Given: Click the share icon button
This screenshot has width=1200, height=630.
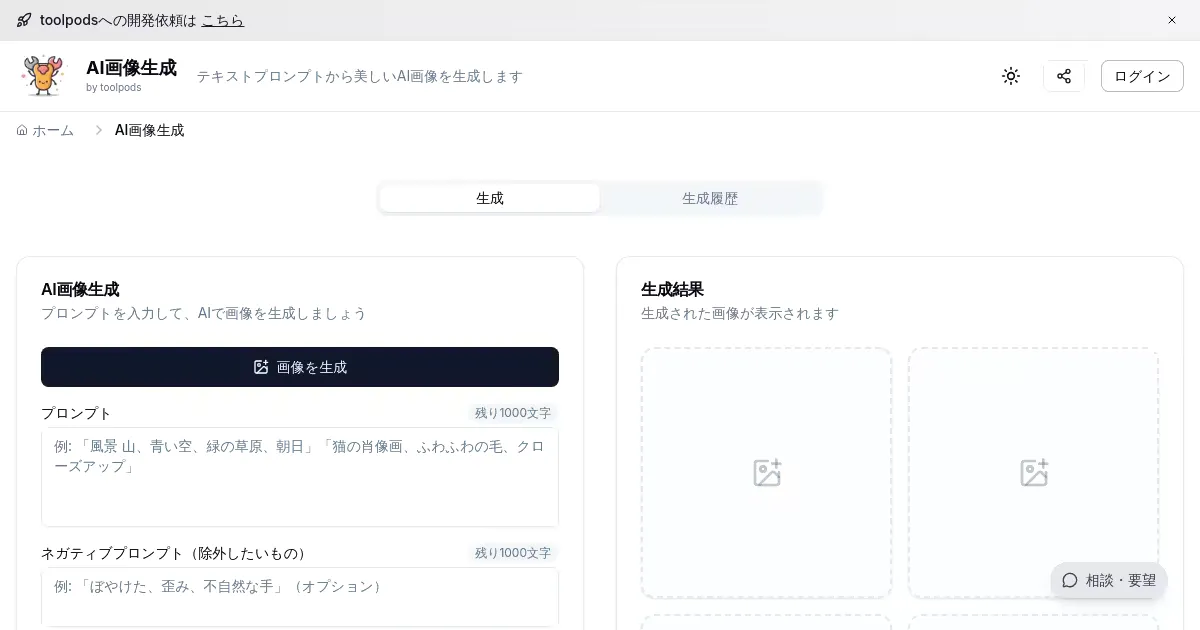Looking at the screenshot, I should coord(1064,76).
